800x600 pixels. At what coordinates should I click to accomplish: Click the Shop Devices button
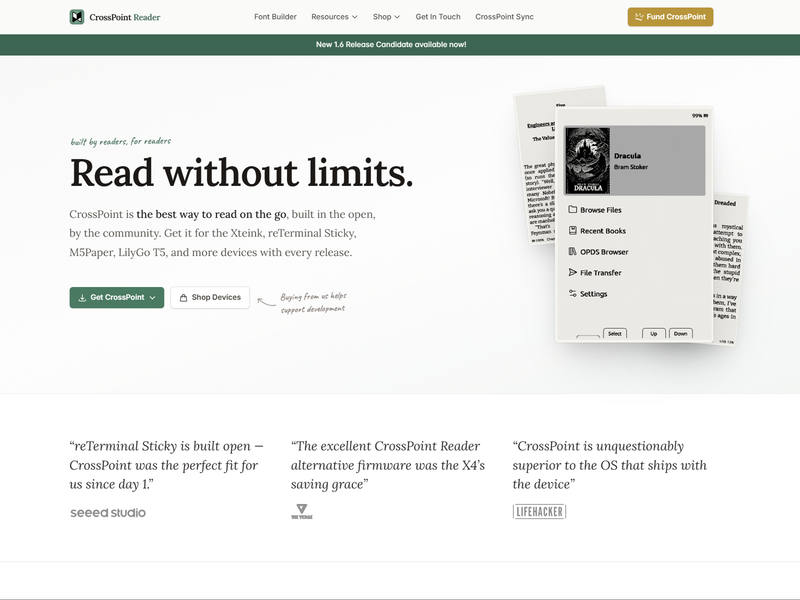[210, 297]
